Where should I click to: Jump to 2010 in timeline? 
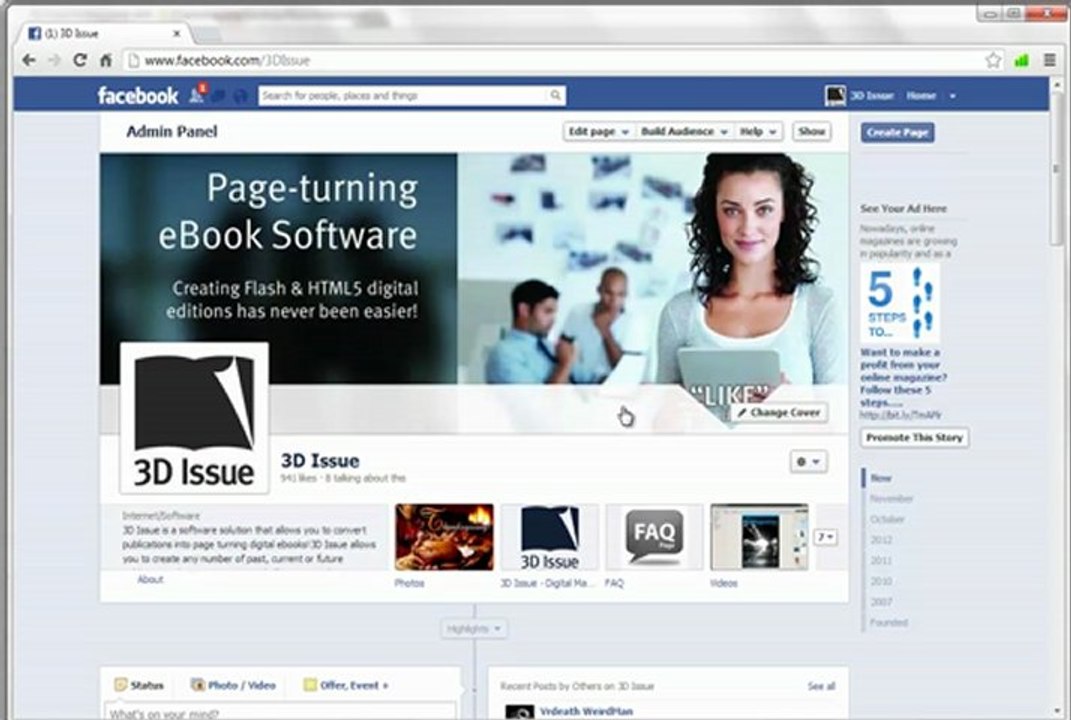[x=881, y=581]
